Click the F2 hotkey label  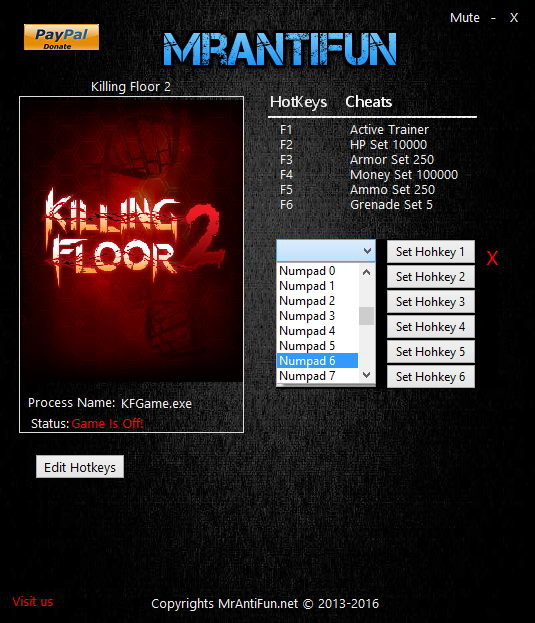(x=286, y=145)
